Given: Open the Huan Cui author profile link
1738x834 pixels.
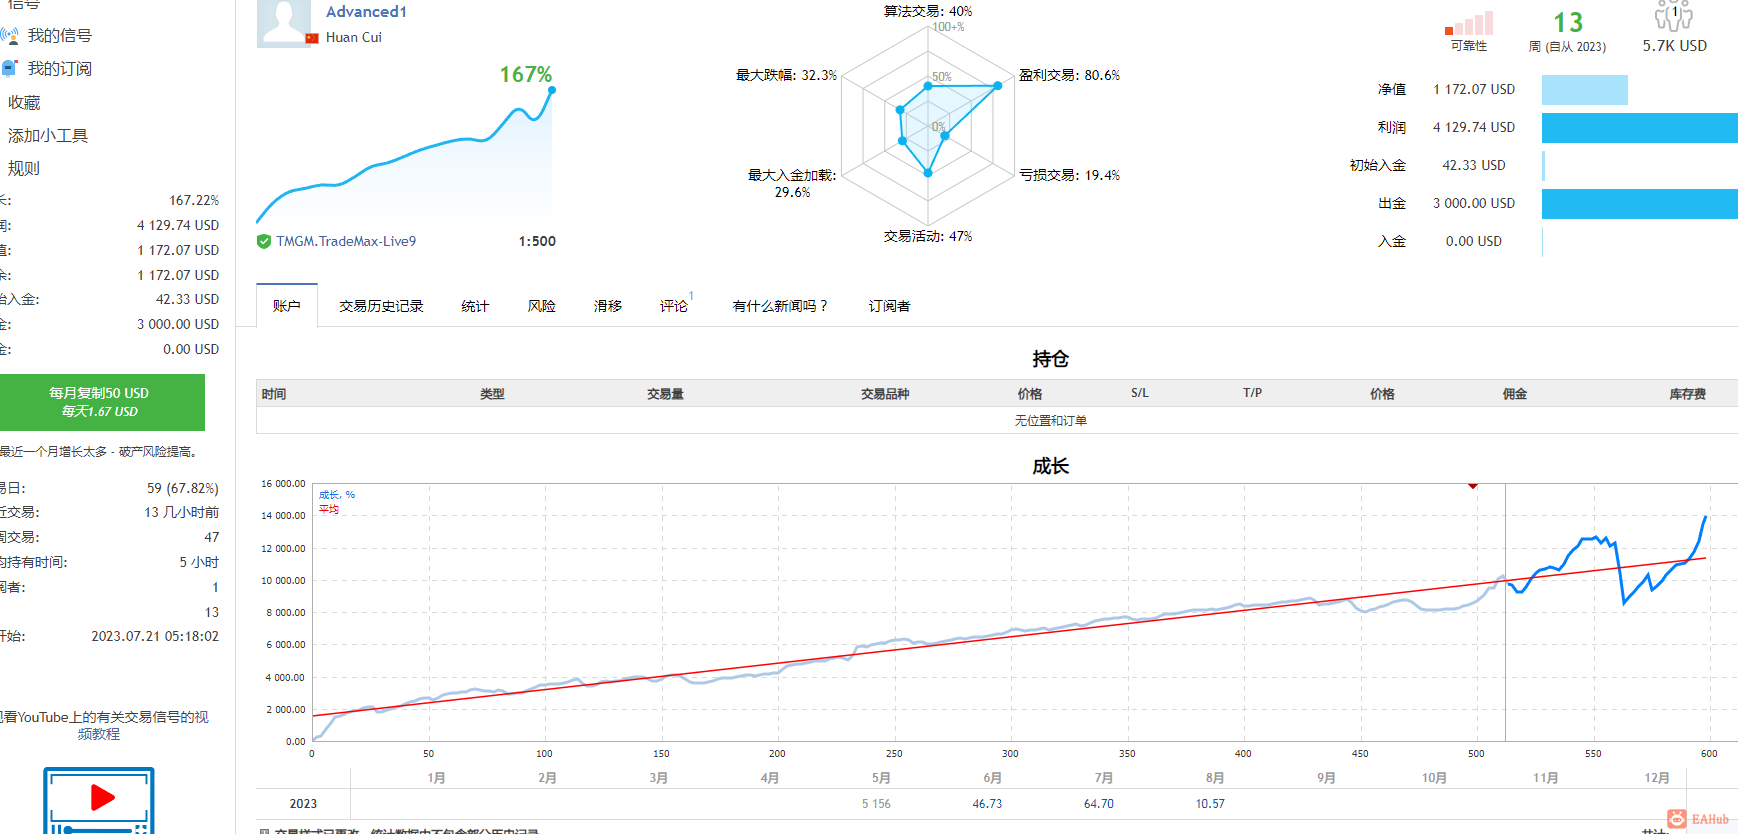Looking at the screenshot, I should click(354, 37).
